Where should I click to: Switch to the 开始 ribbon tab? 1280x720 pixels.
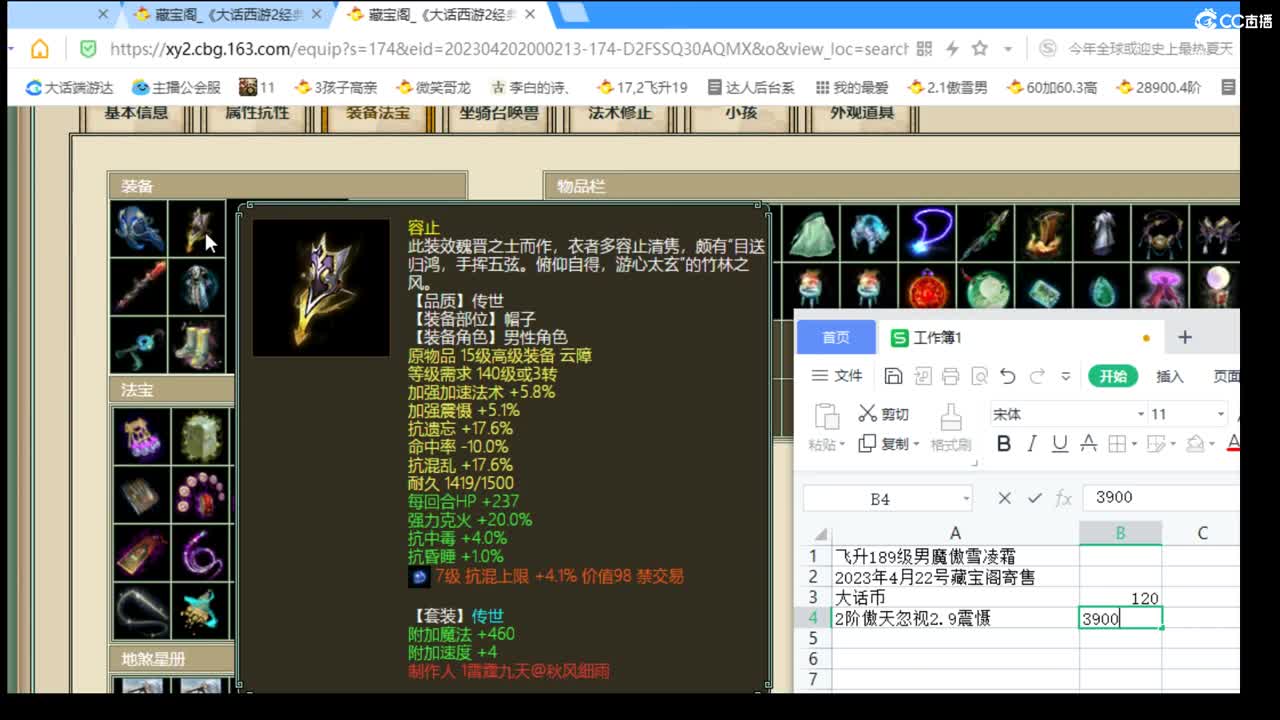[1113, 376]
